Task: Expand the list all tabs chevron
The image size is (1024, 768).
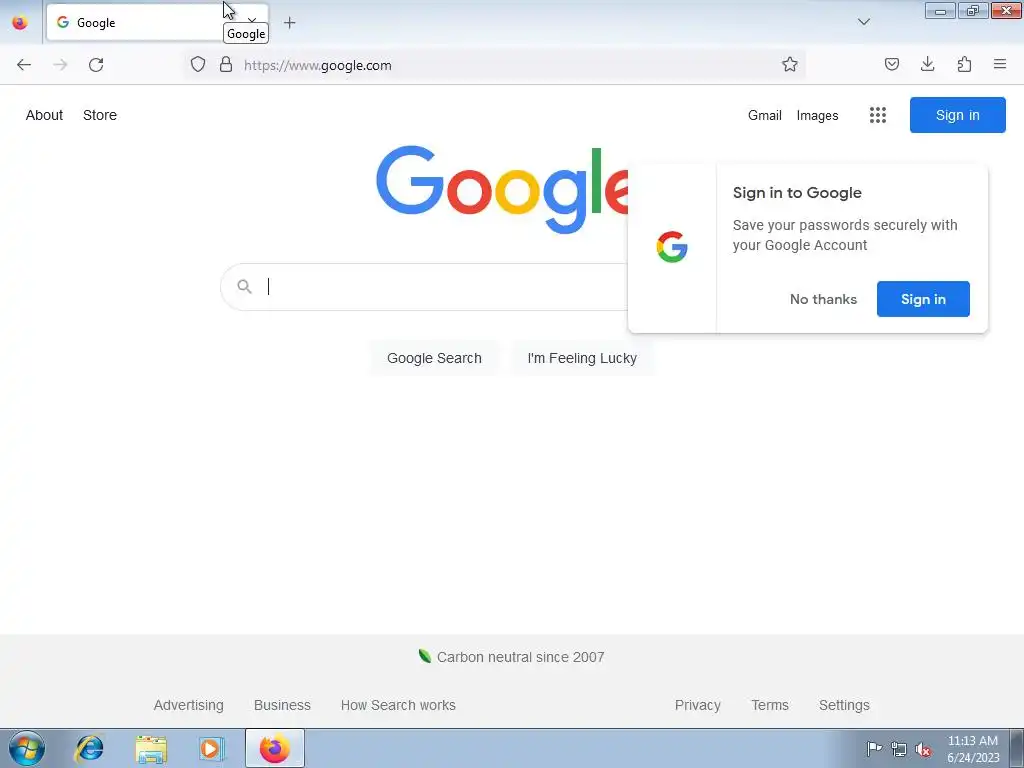Action: pos(863,22)
